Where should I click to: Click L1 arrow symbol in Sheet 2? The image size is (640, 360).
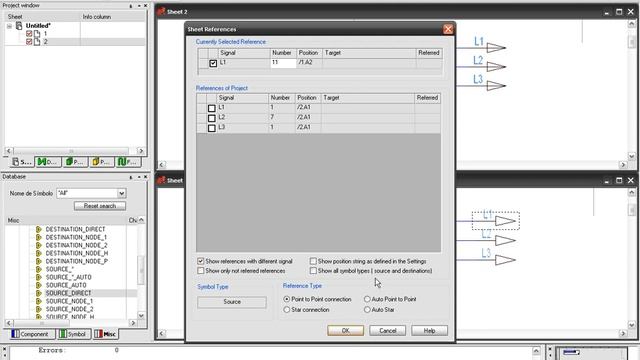point(496,48)
